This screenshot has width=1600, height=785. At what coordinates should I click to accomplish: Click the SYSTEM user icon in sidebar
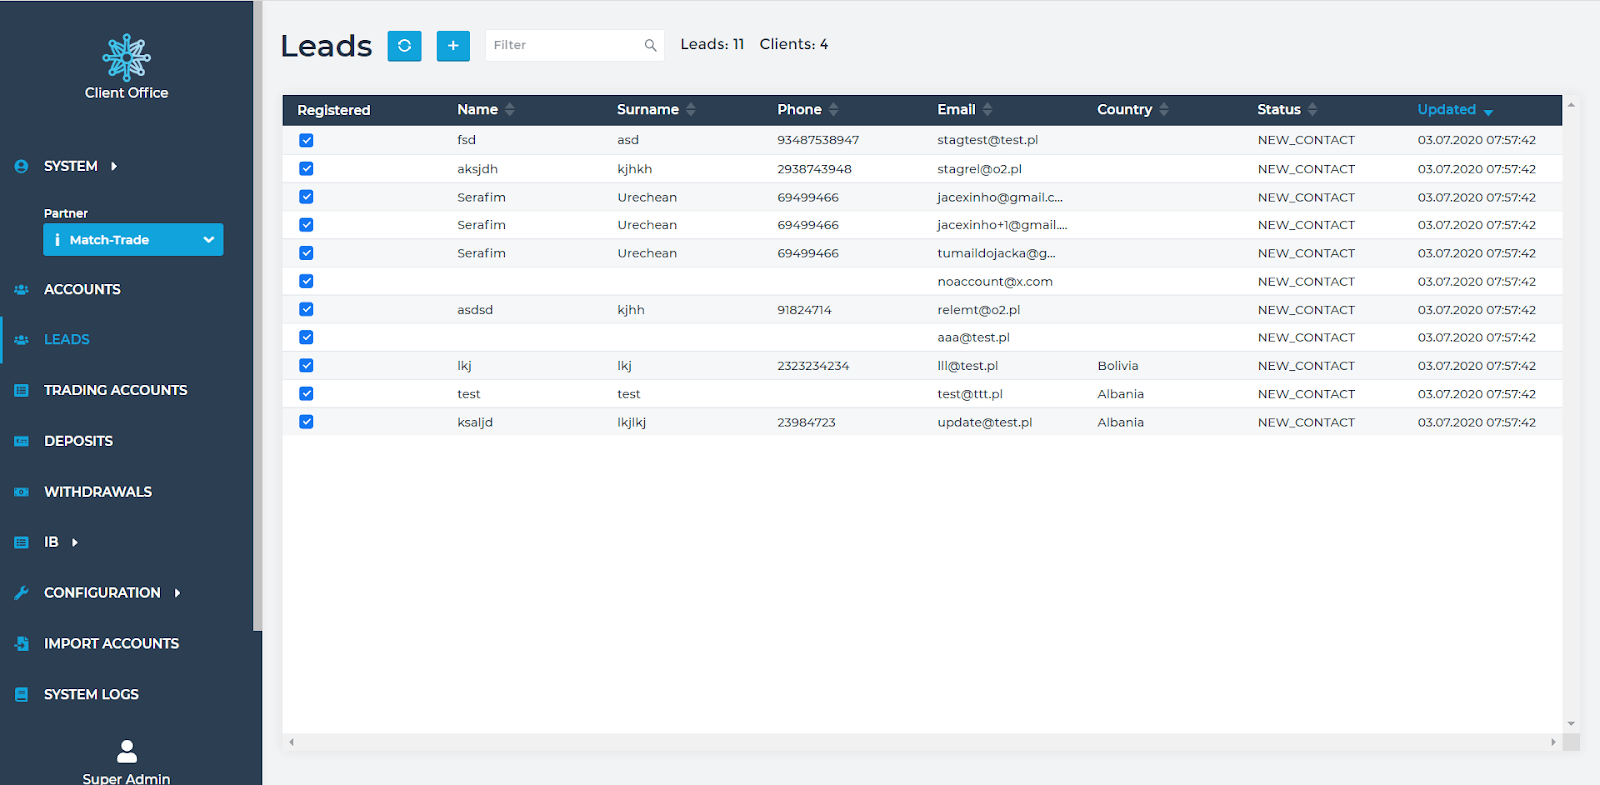(21, 166)
